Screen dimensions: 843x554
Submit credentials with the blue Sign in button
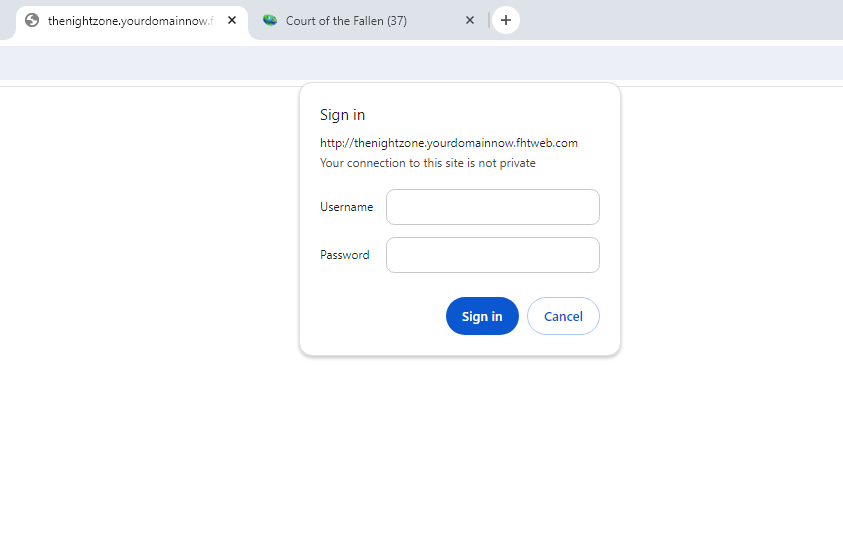coord(482,316)
